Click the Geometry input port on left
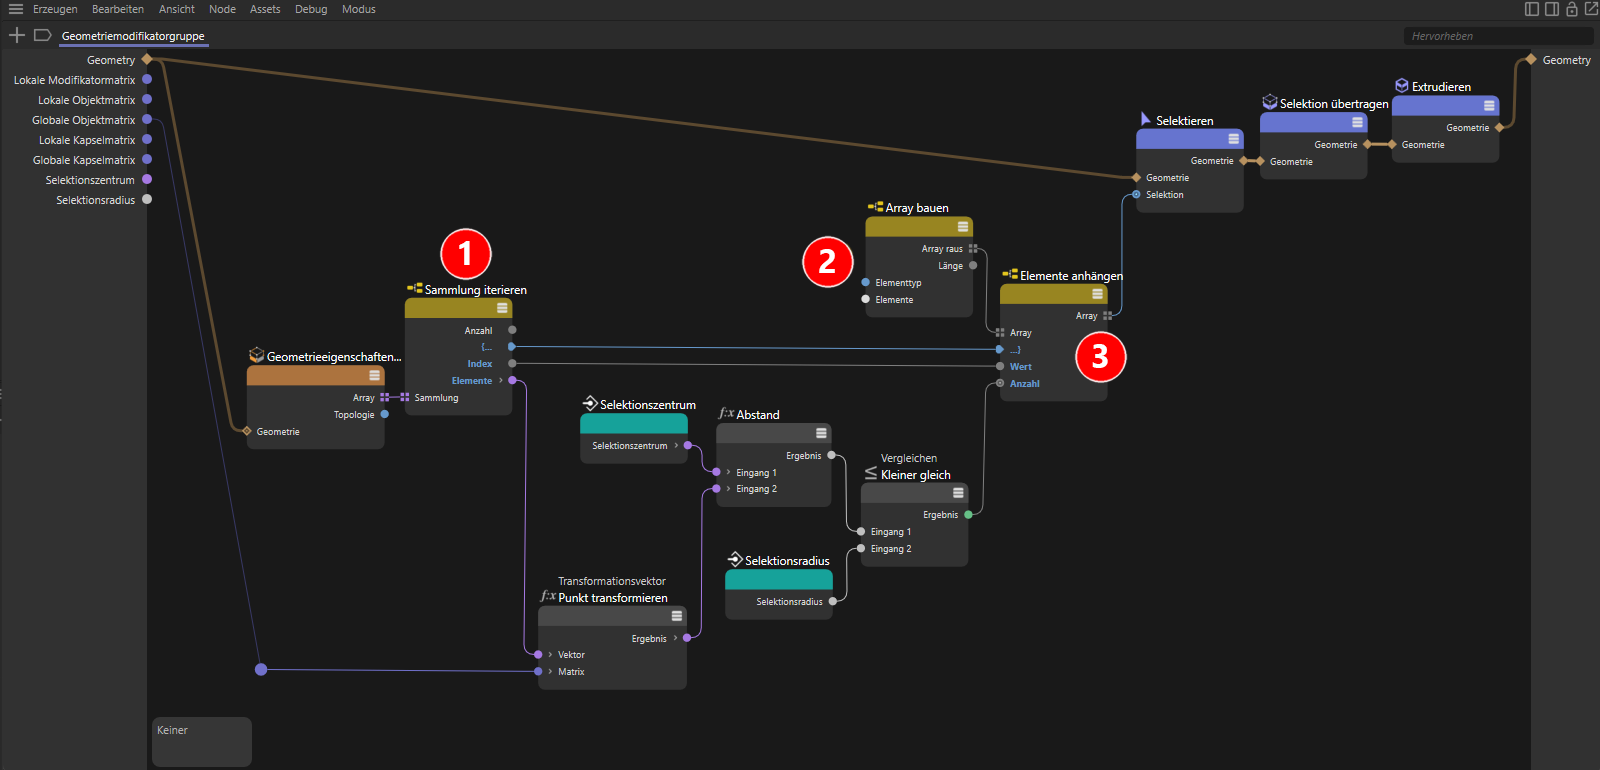This screenshot has width=1600, height=770. [147, 60]
